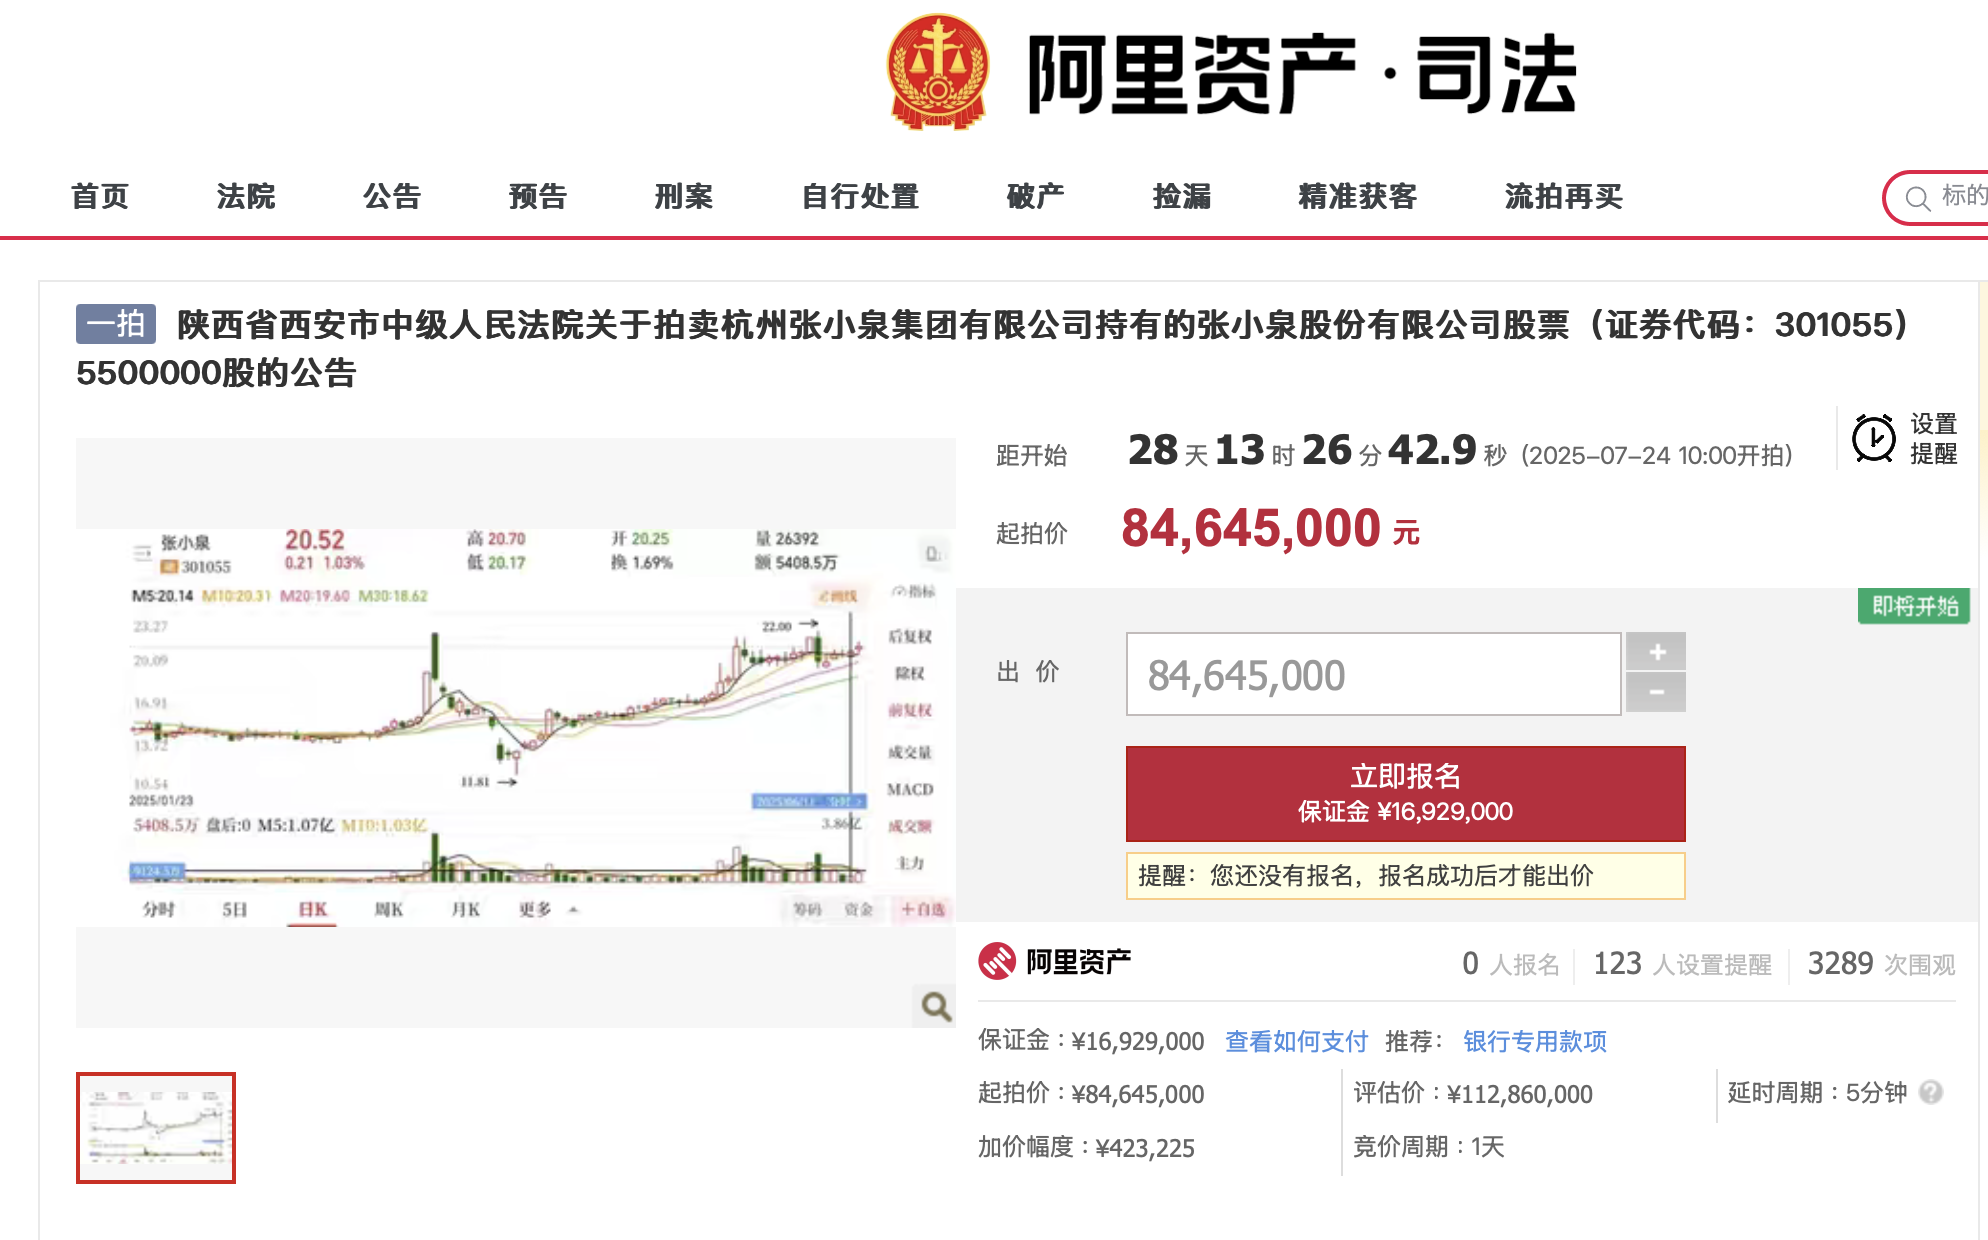The height and width of the screenshot is (1240, 1988).
Task: Click the alarm clock reminder icon
Action: [1873, 438]
